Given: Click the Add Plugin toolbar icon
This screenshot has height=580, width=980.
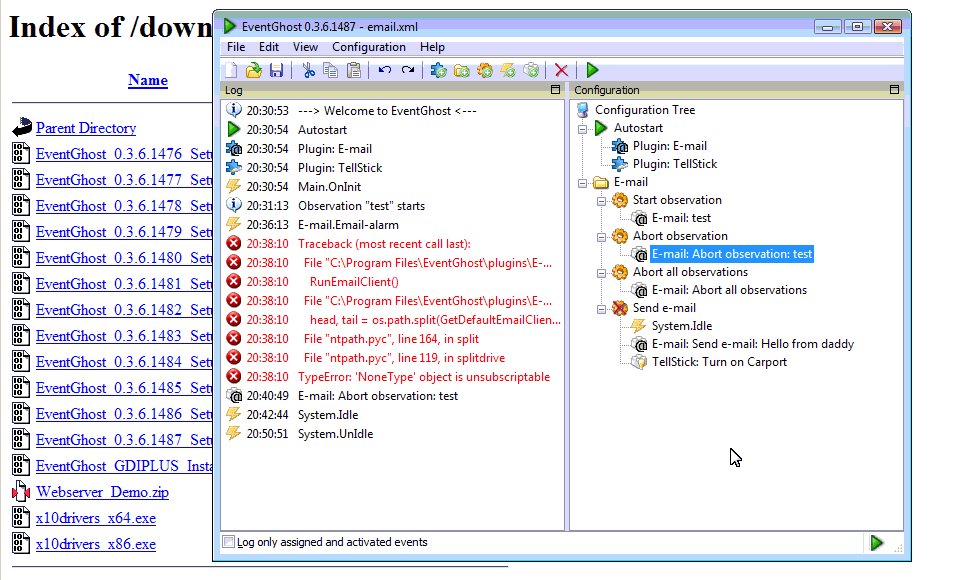Looking at the screenshot, I should tap(438, 70).
